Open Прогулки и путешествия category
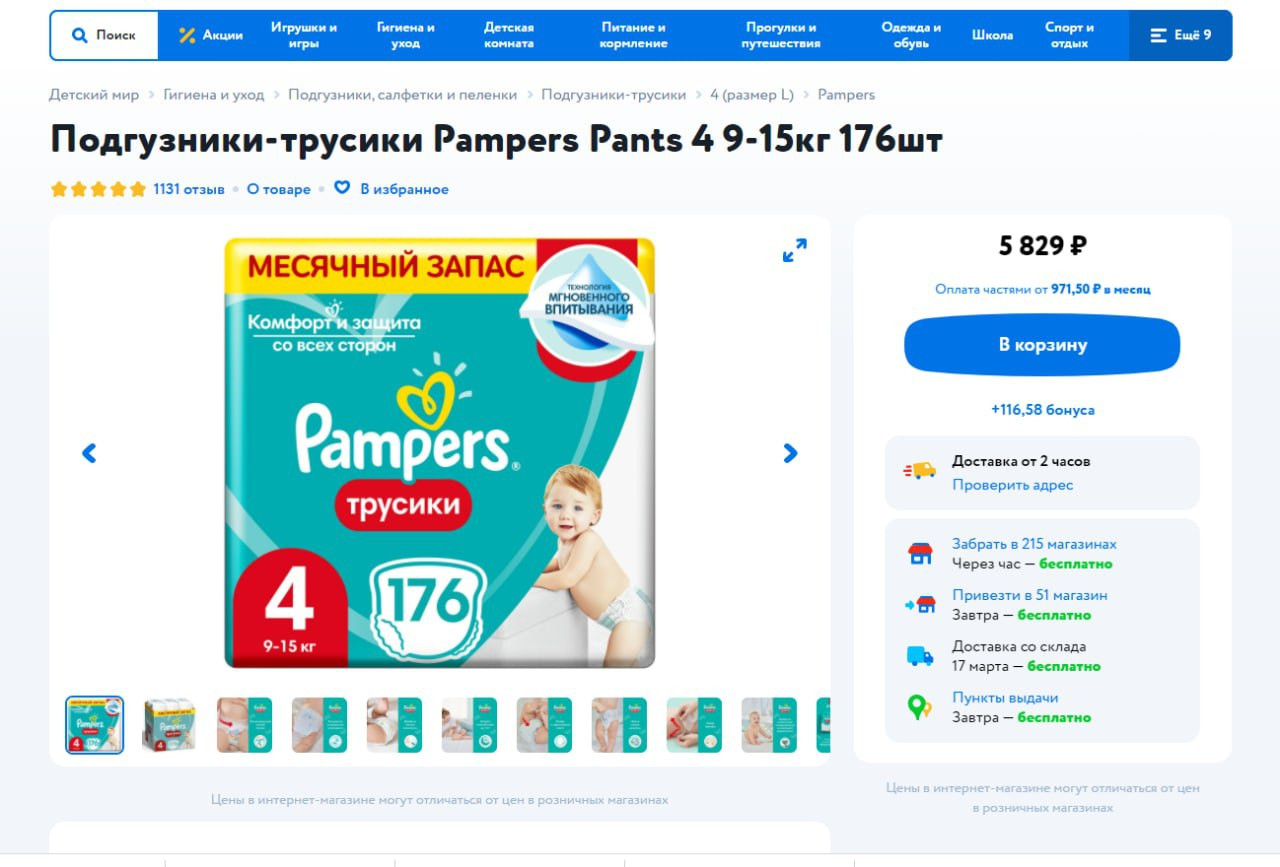The width and height of the screenshot is (1280, 867). (781, 35)
